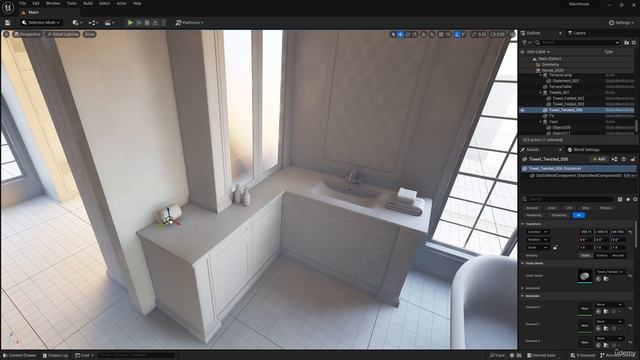Switch to the World Settings tab

pos(583,150)
